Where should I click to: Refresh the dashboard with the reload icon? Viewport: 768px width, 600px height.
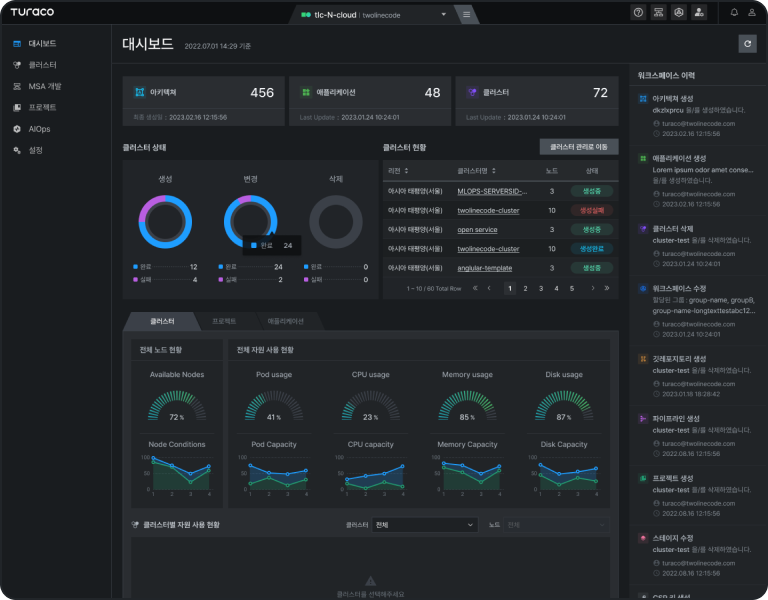(x=747, y=43)
